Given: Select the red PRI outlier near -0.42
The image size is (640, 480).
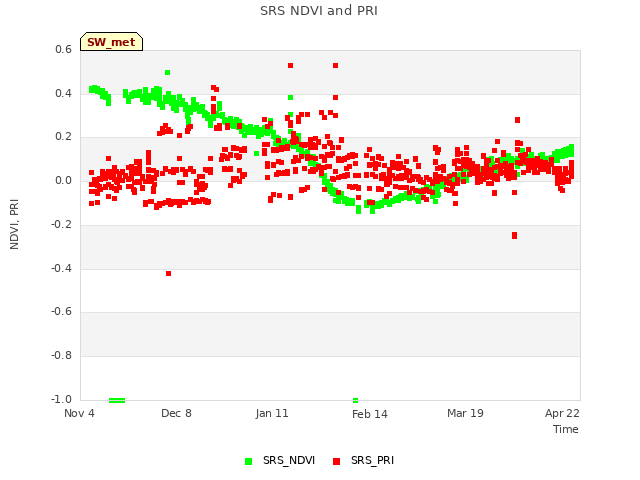Looking at the screenshot, I should point(169,273).
